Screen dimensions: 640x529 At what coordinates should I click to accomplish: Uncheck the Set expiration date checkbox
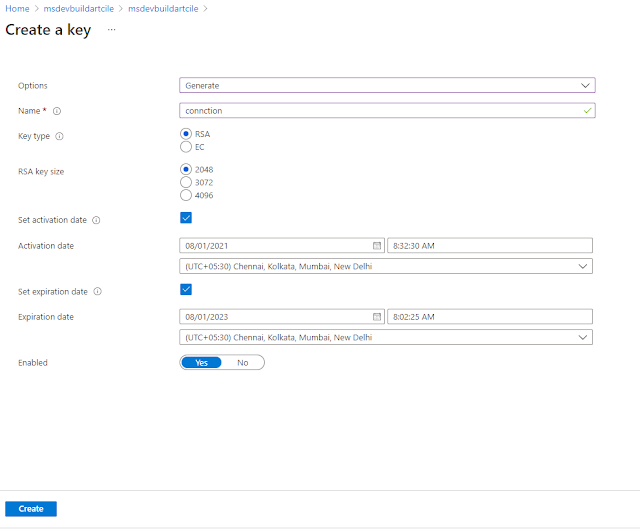pos(186,289)
